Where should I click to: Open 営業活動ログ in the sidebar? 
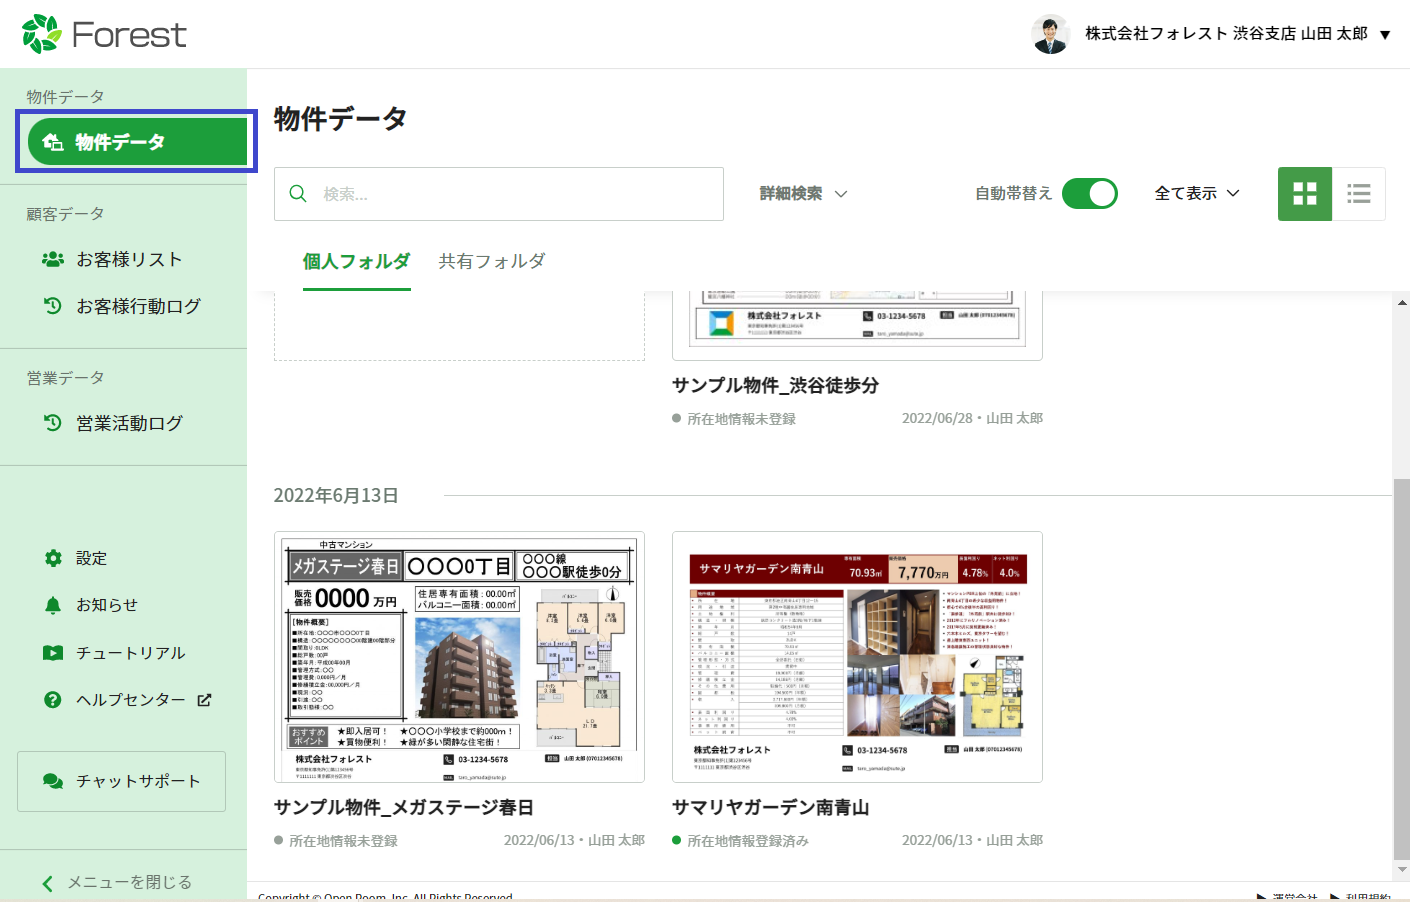pos(128,423)
